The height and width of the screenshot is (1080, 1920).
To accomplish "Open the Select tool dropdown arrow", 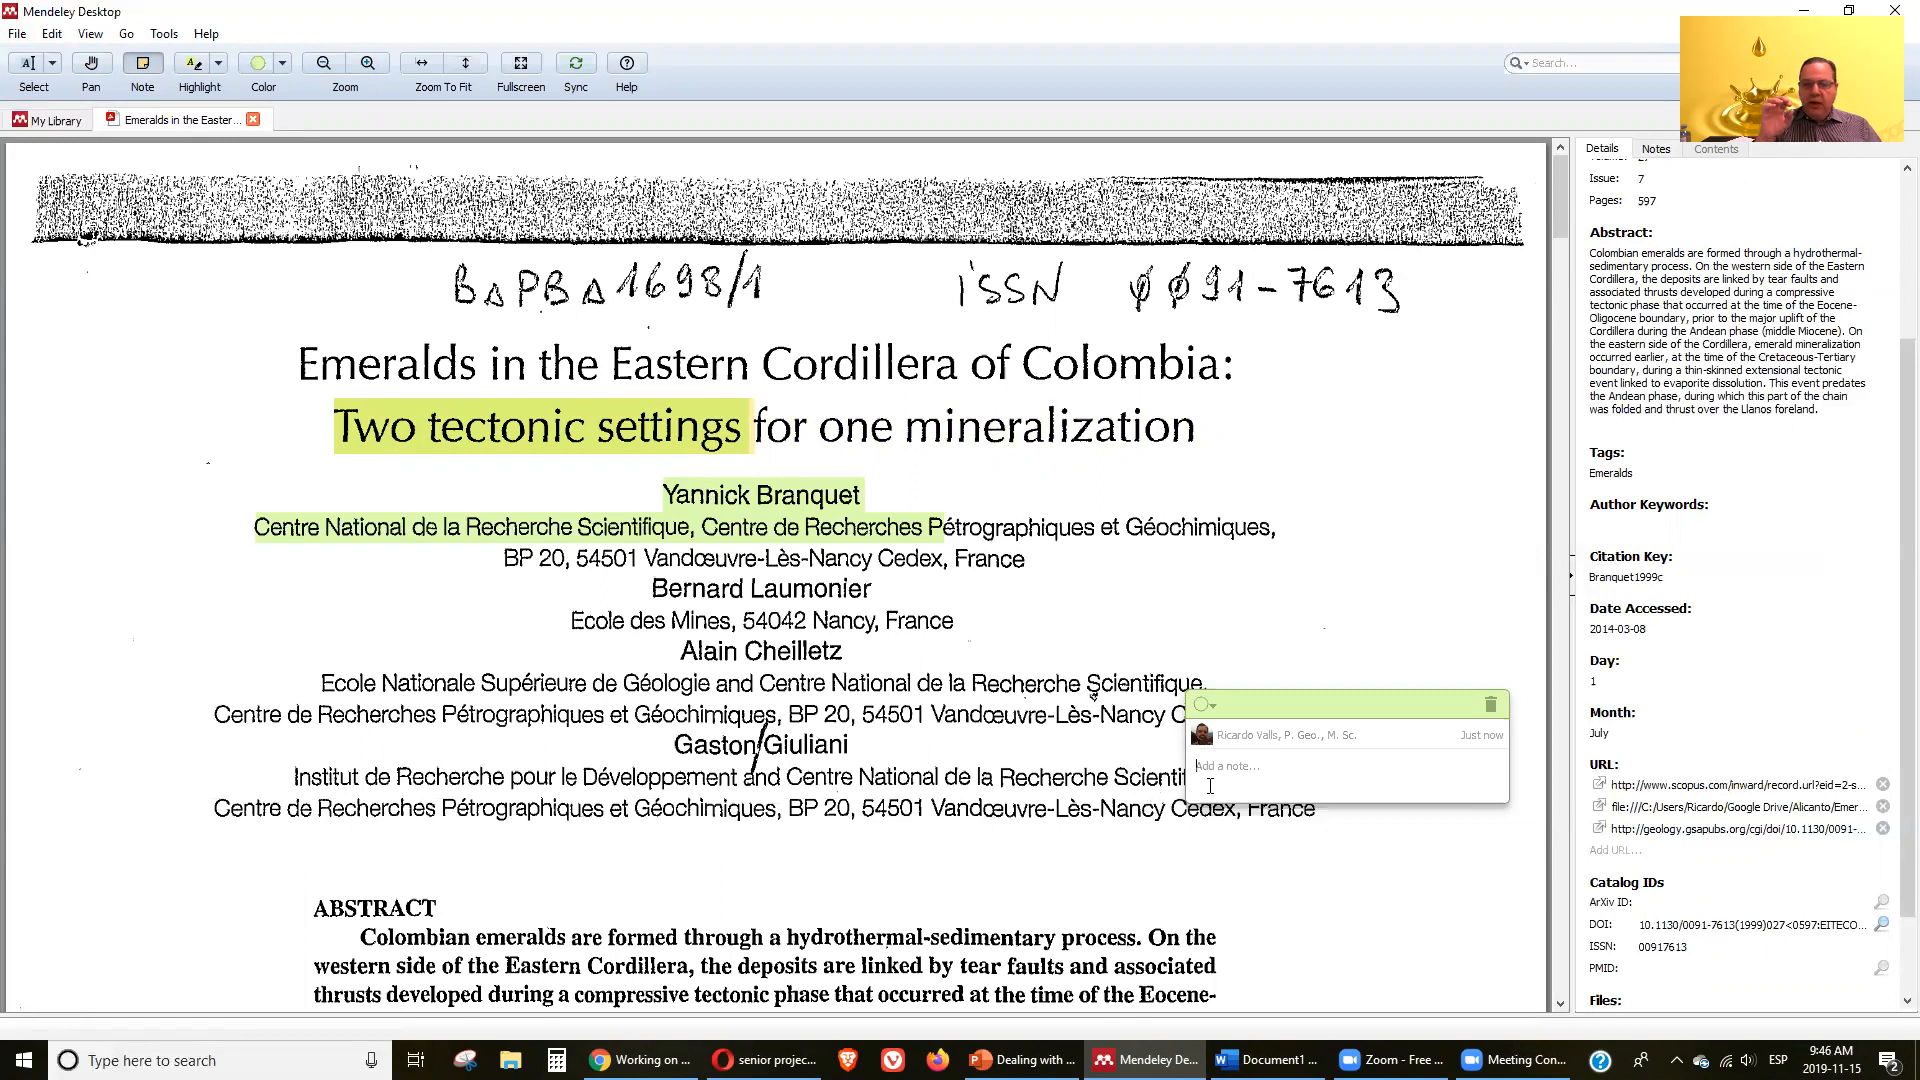I will 53,63.
